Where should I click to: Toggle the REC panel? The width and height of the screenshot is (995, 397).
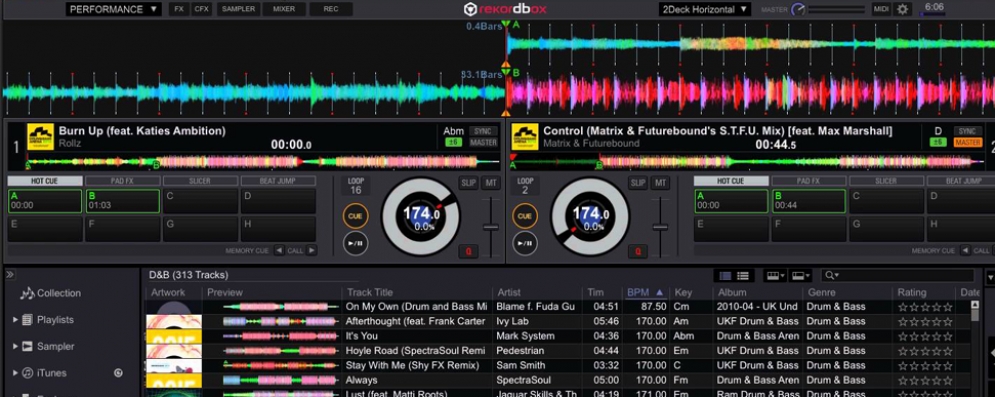[x=331, y=9]
